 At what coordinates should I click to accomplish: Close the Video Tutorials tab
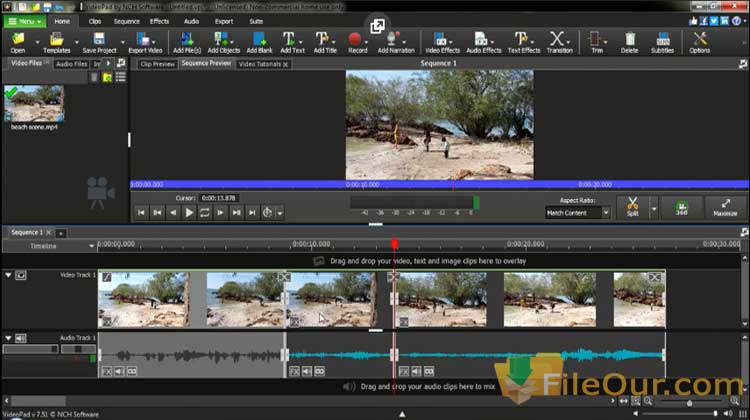pyautogui.click(x=286, y=65)
